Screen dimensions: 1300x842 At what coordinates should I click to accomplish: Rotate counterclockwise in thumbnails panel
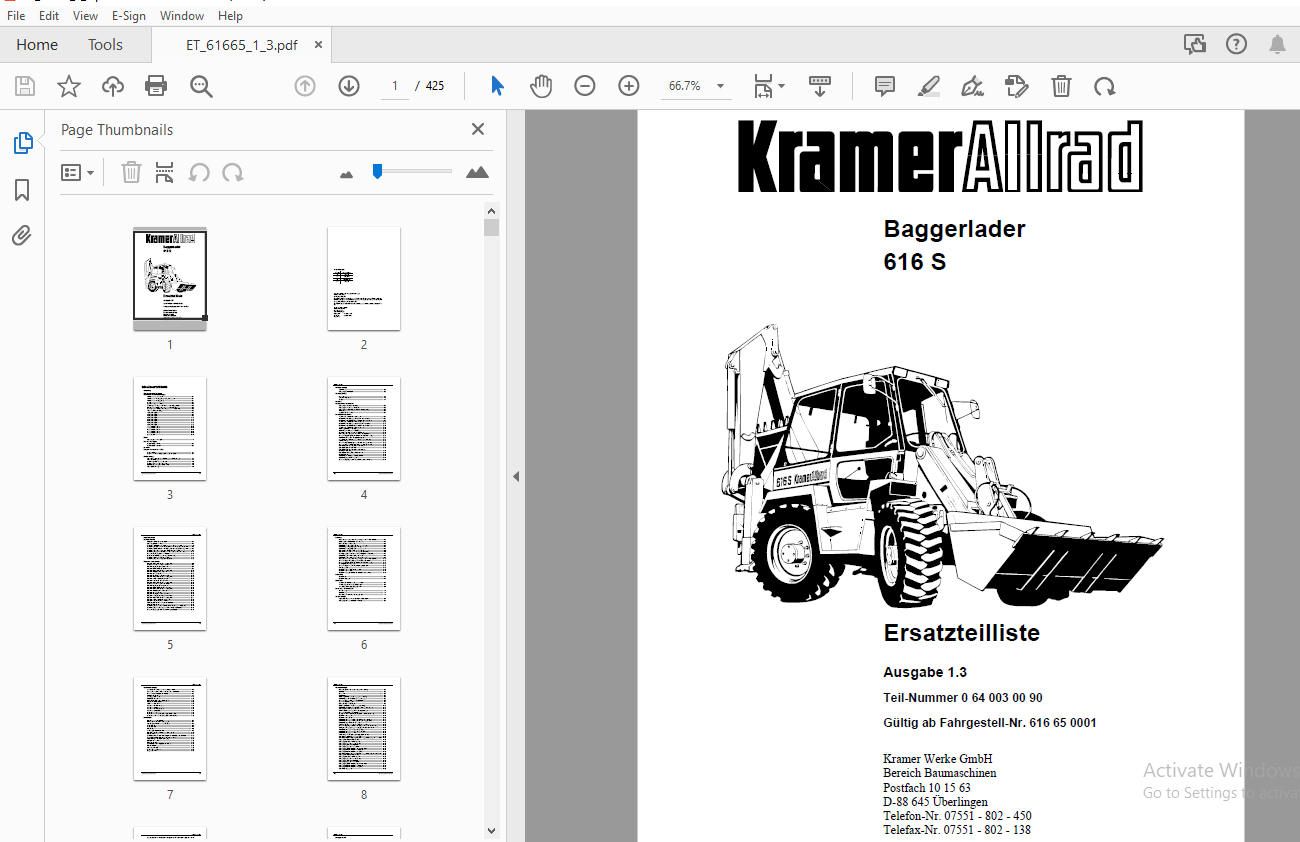tap(199, 173)
